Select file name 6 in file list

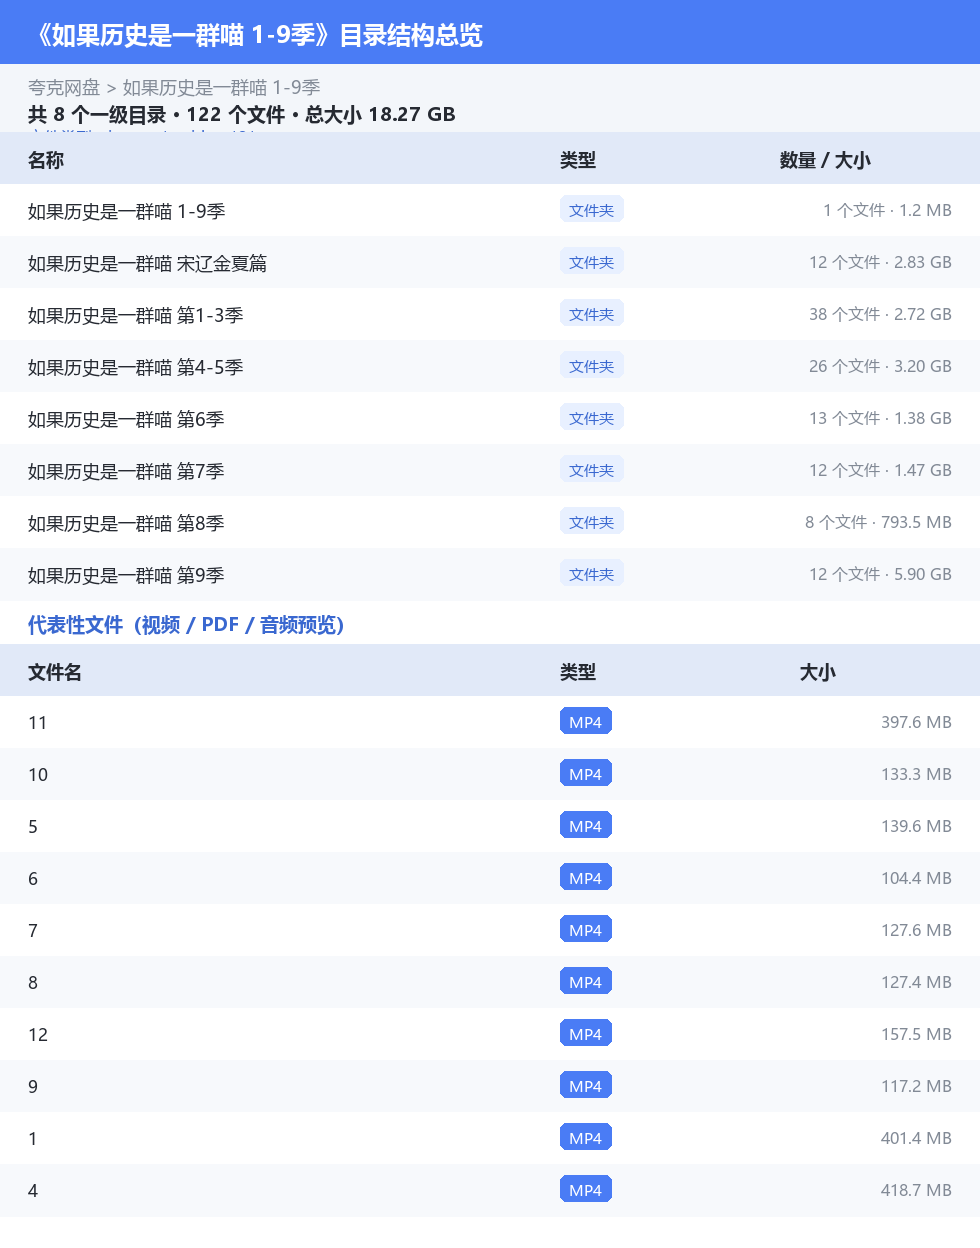pyautogui.click(x=33, y=879)
